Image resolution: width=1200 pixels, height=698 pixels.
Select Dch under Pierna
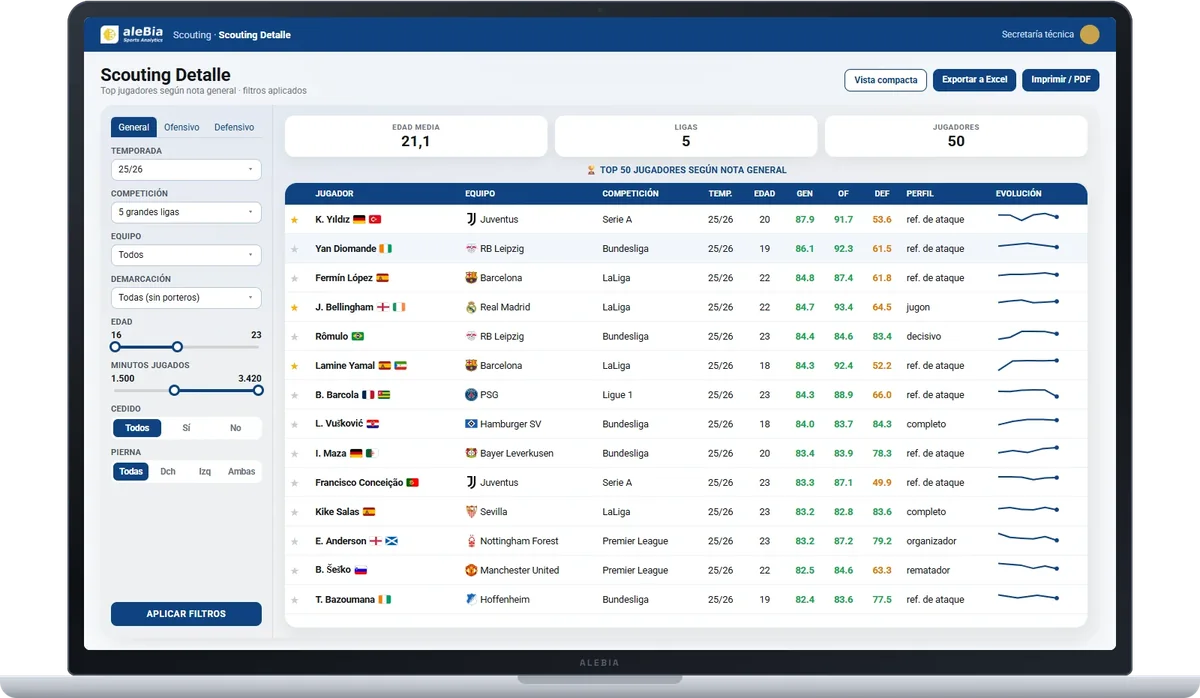click(x=168, y=471)
